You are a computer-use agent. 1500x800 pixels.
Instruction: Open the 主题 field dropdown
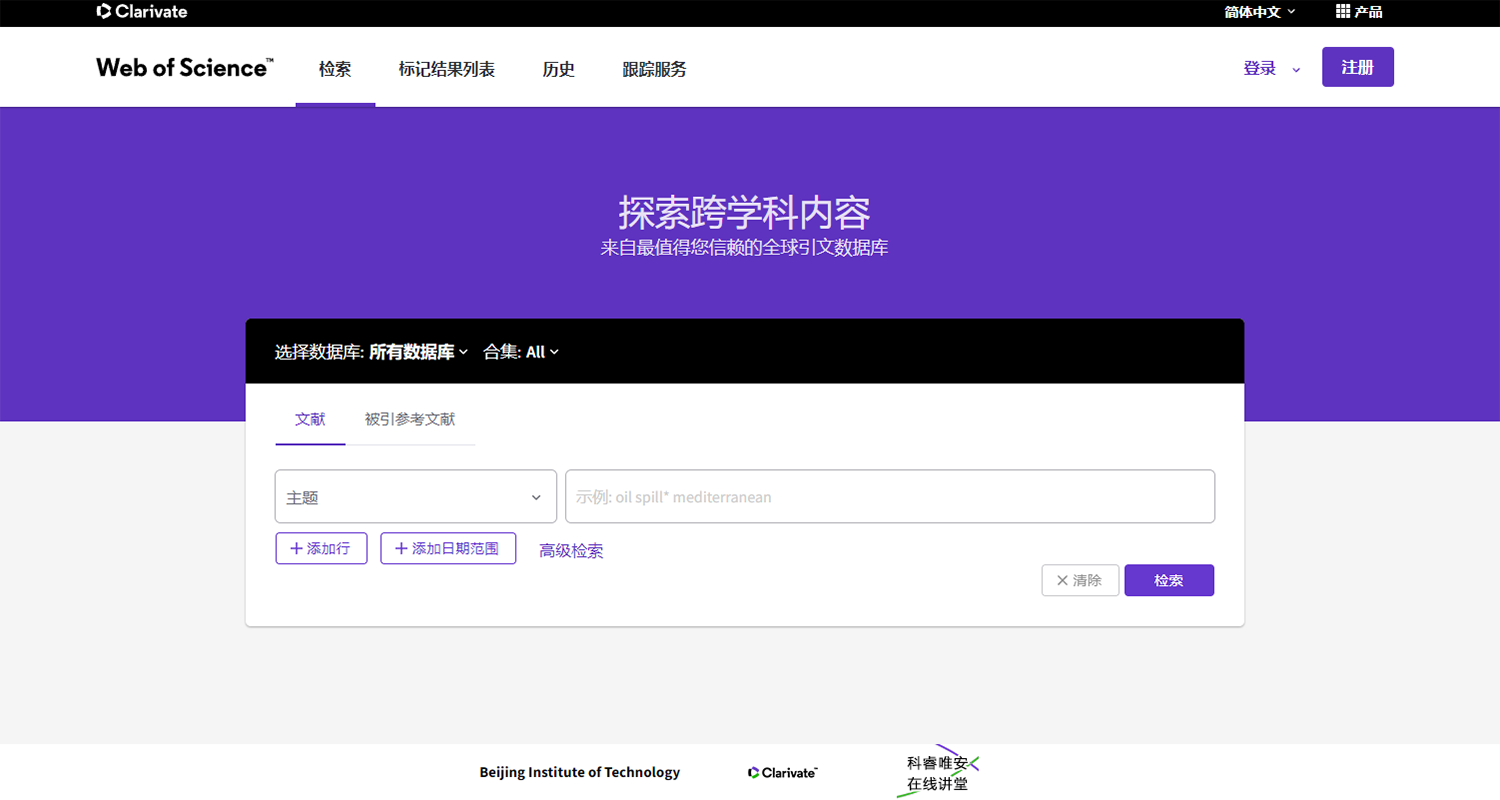[416, 497]
